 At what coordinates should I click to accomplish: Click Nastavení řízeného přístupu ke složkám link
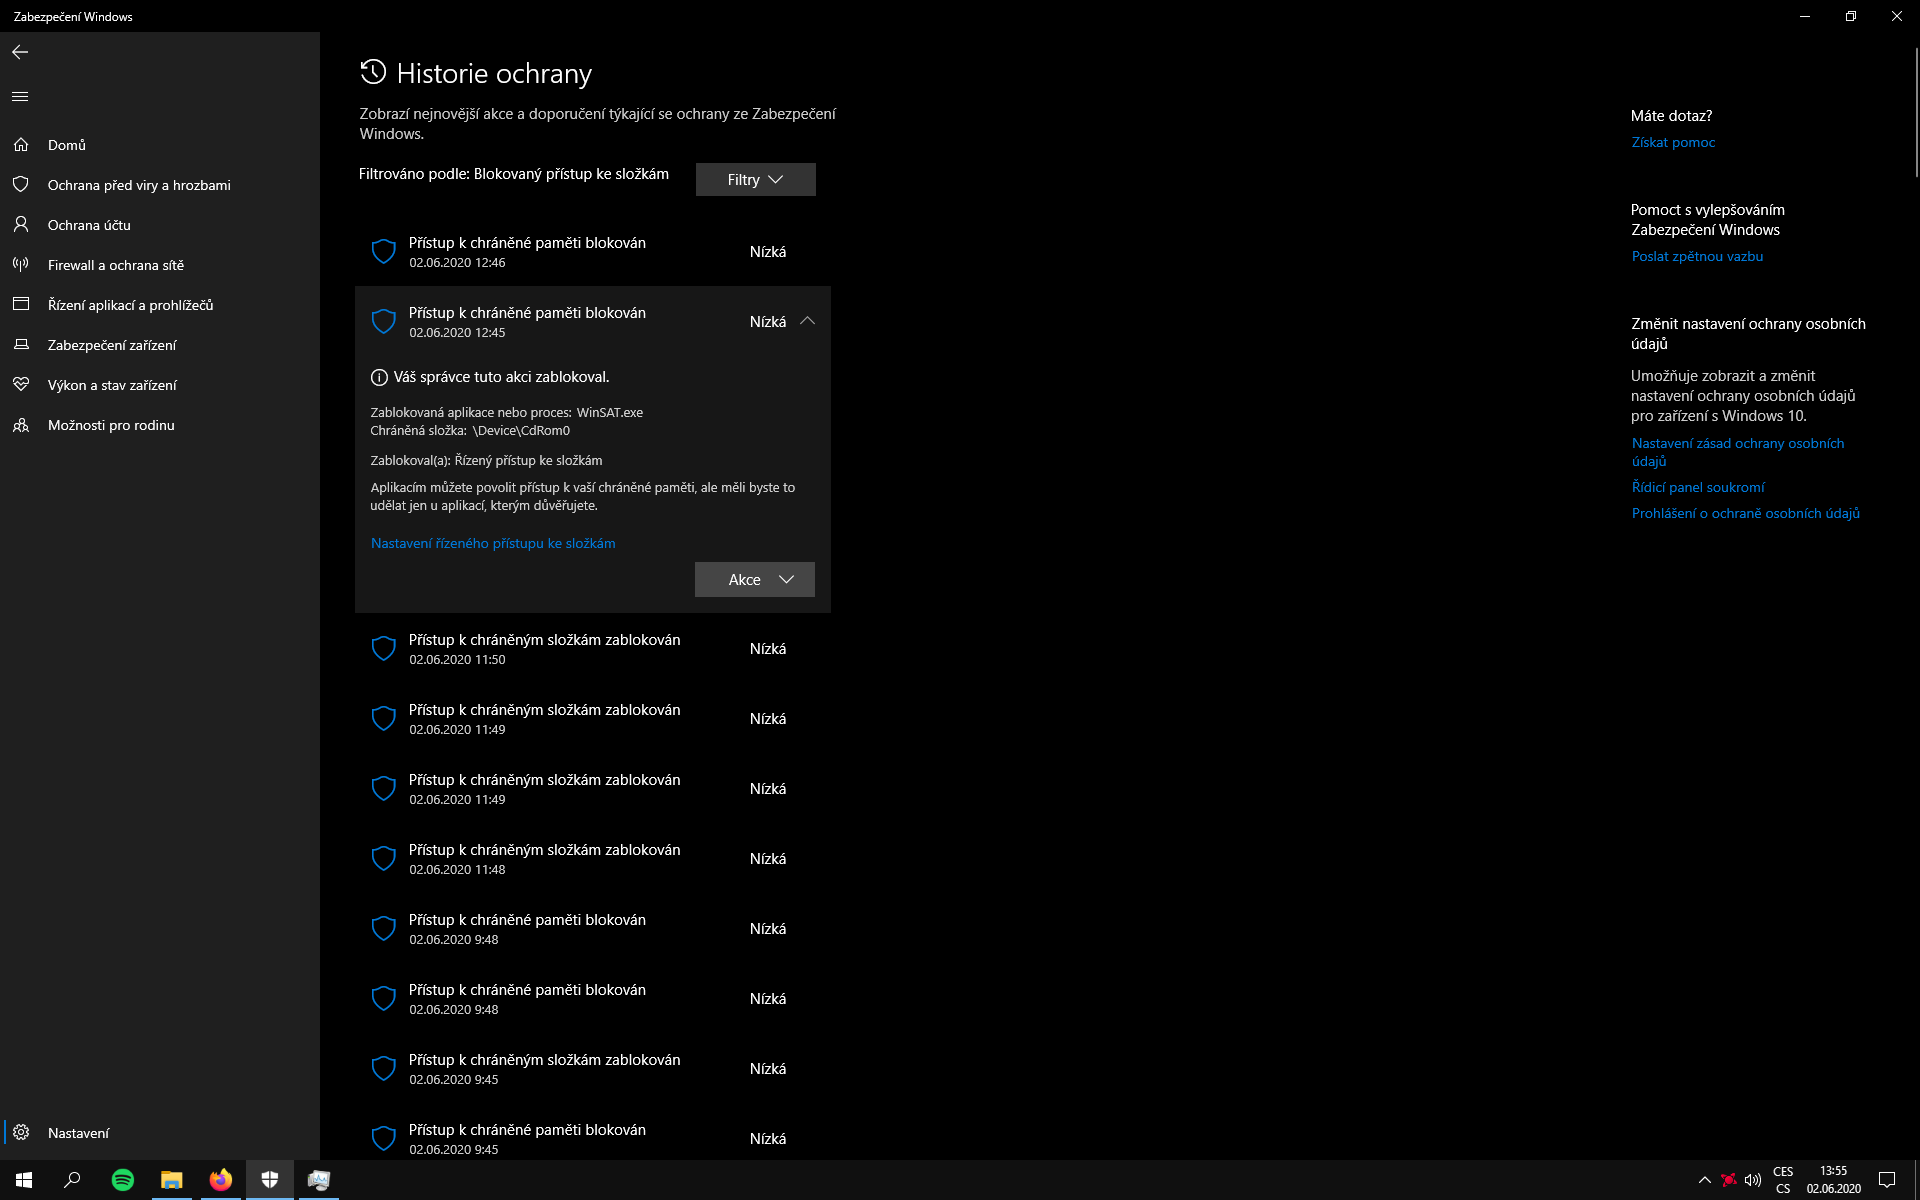click(493, 543)
